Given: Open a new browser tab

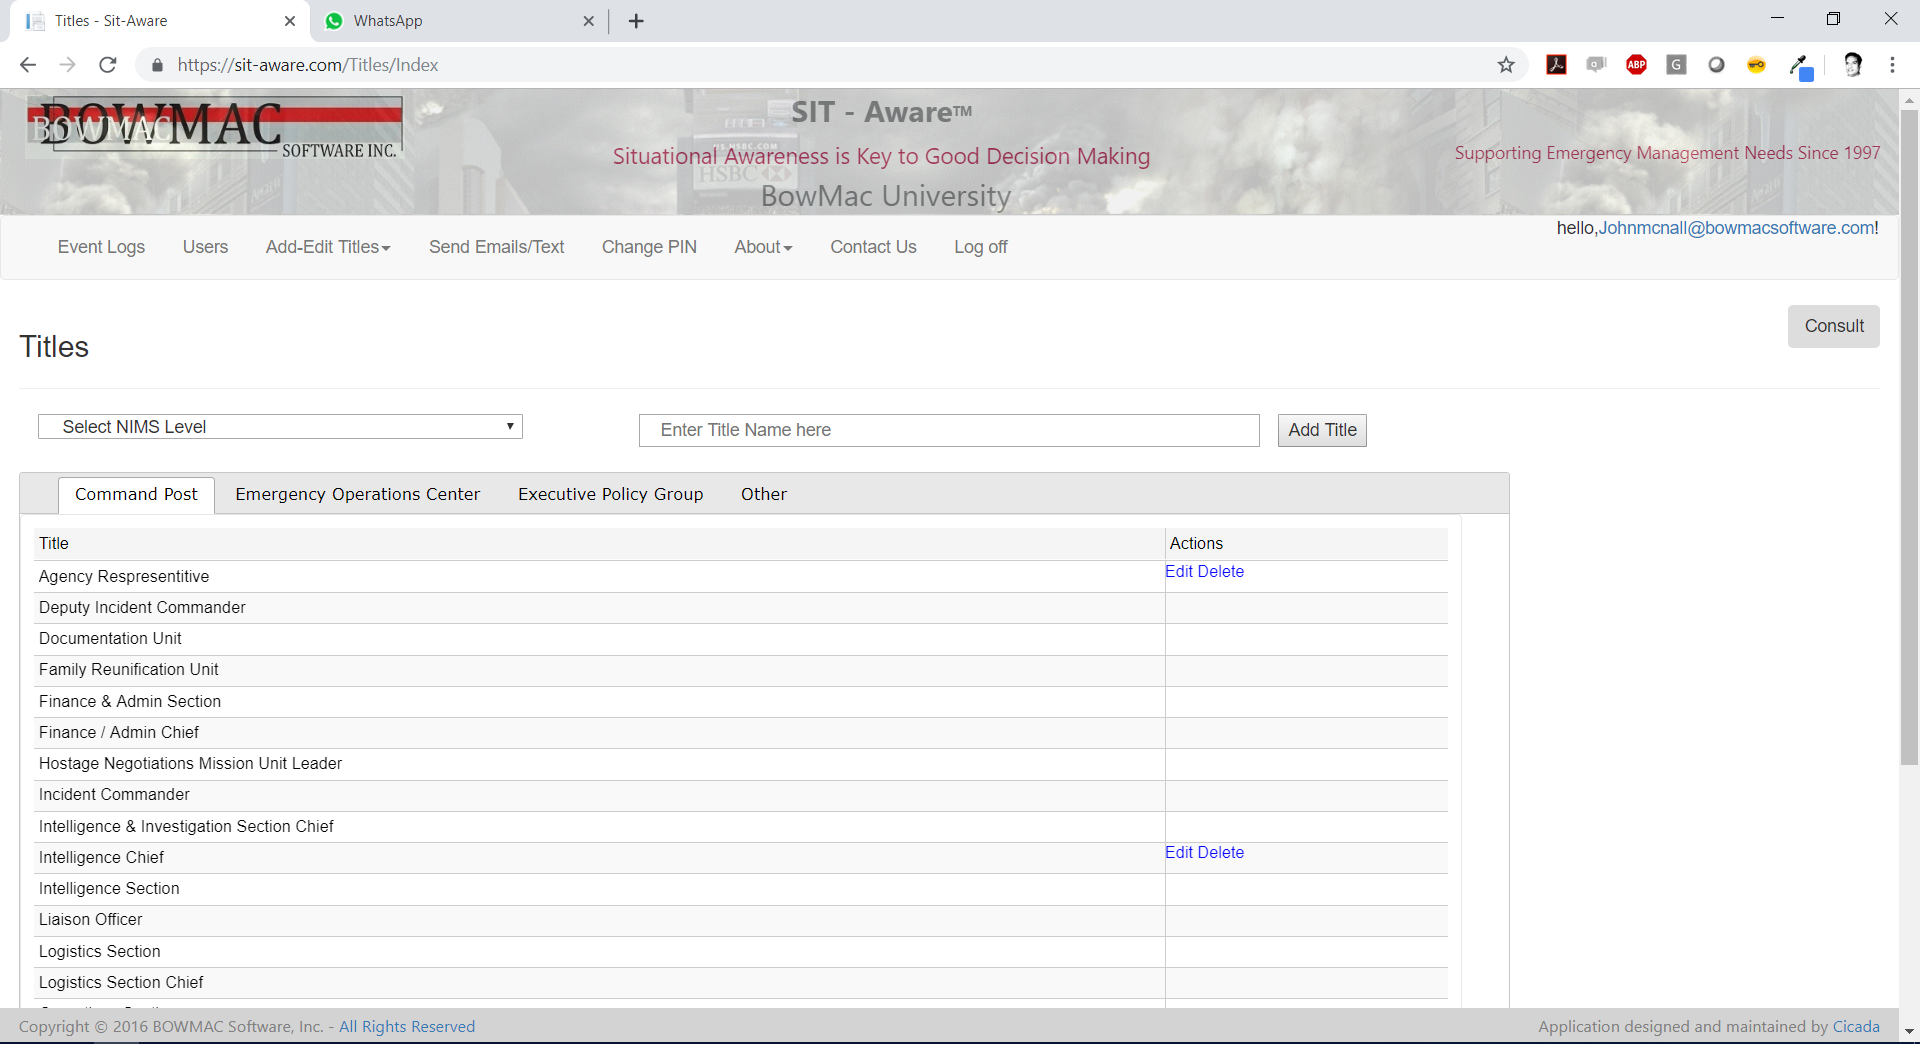Looking at the screenshot, I should 636,21.
